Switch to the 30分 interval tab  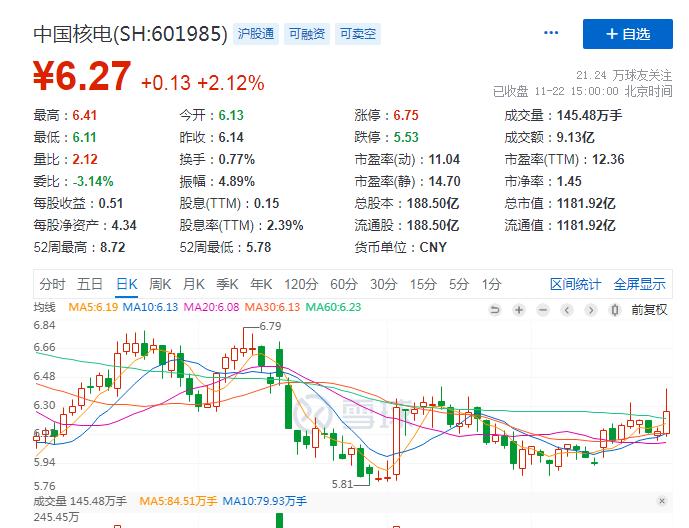pyautogui.click(x=384, y=284)
